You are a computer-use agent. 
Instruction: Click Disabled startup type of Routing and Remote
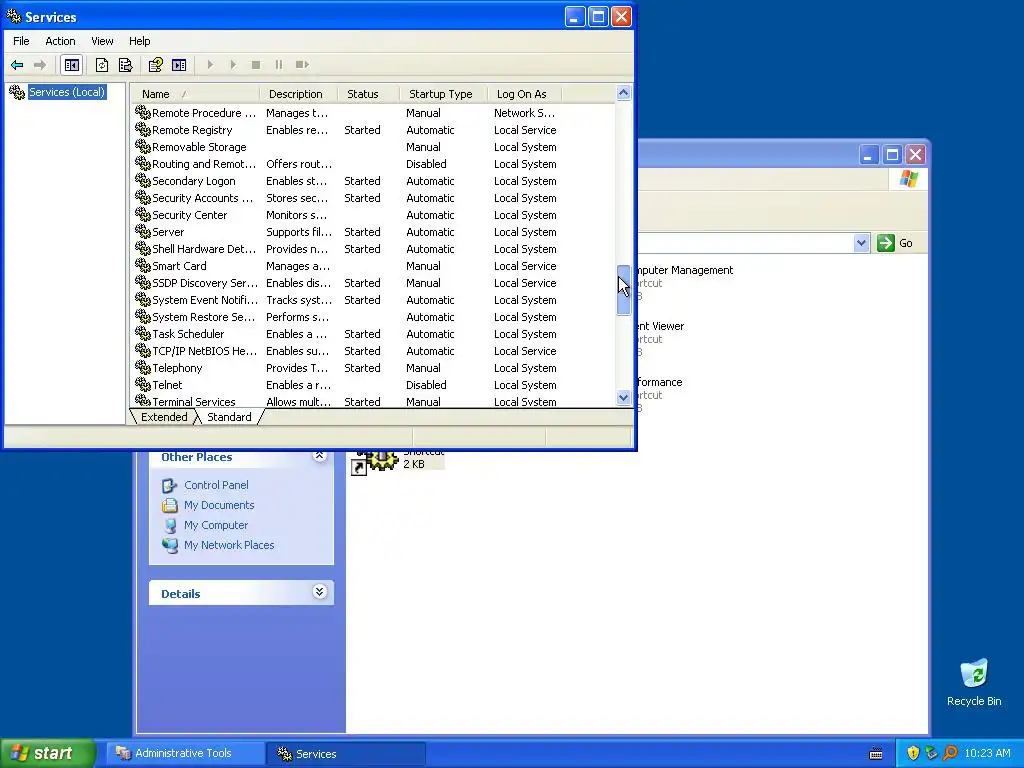pyautogui.click(x=426, y=164)
